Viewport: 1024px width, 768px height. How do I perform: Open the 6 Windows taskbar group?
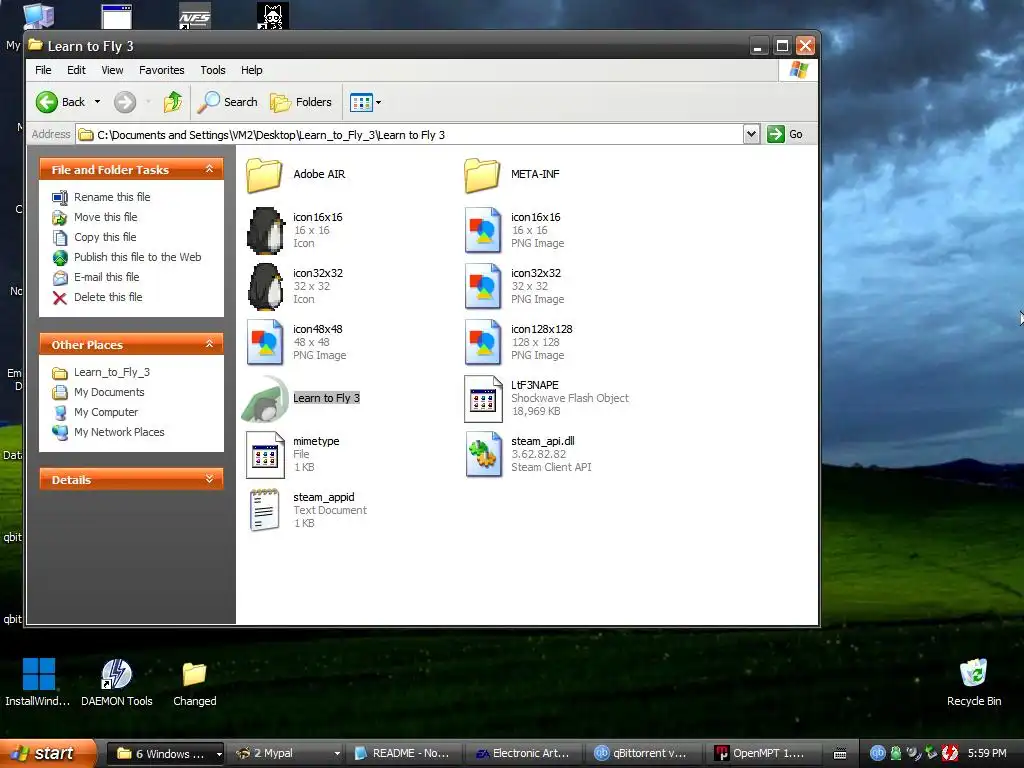(x=165, y=754)
